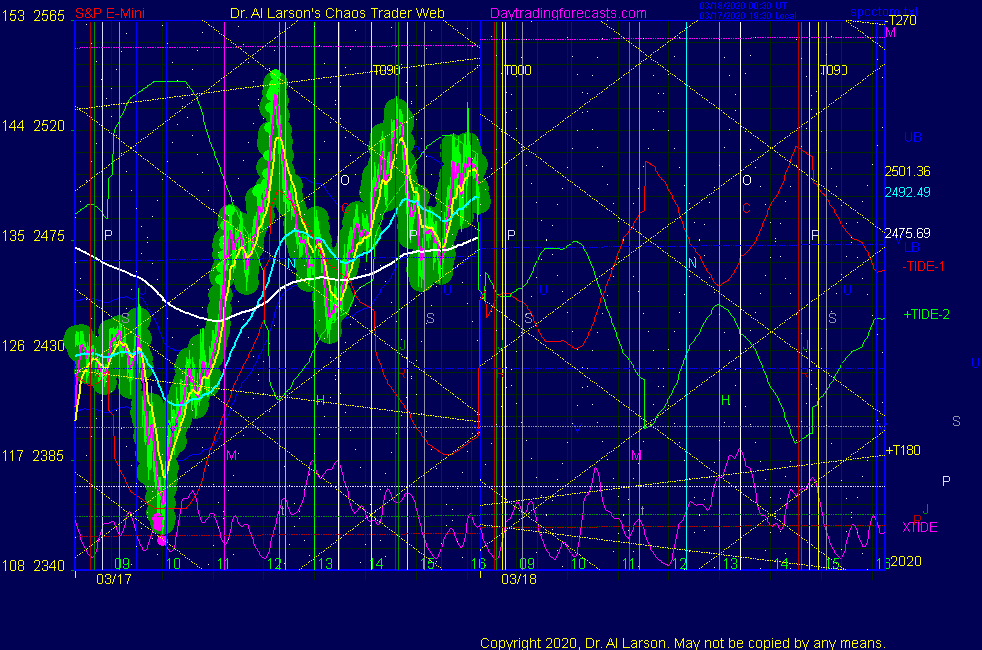Click the 03/17 date label

(x=114, y=579)
